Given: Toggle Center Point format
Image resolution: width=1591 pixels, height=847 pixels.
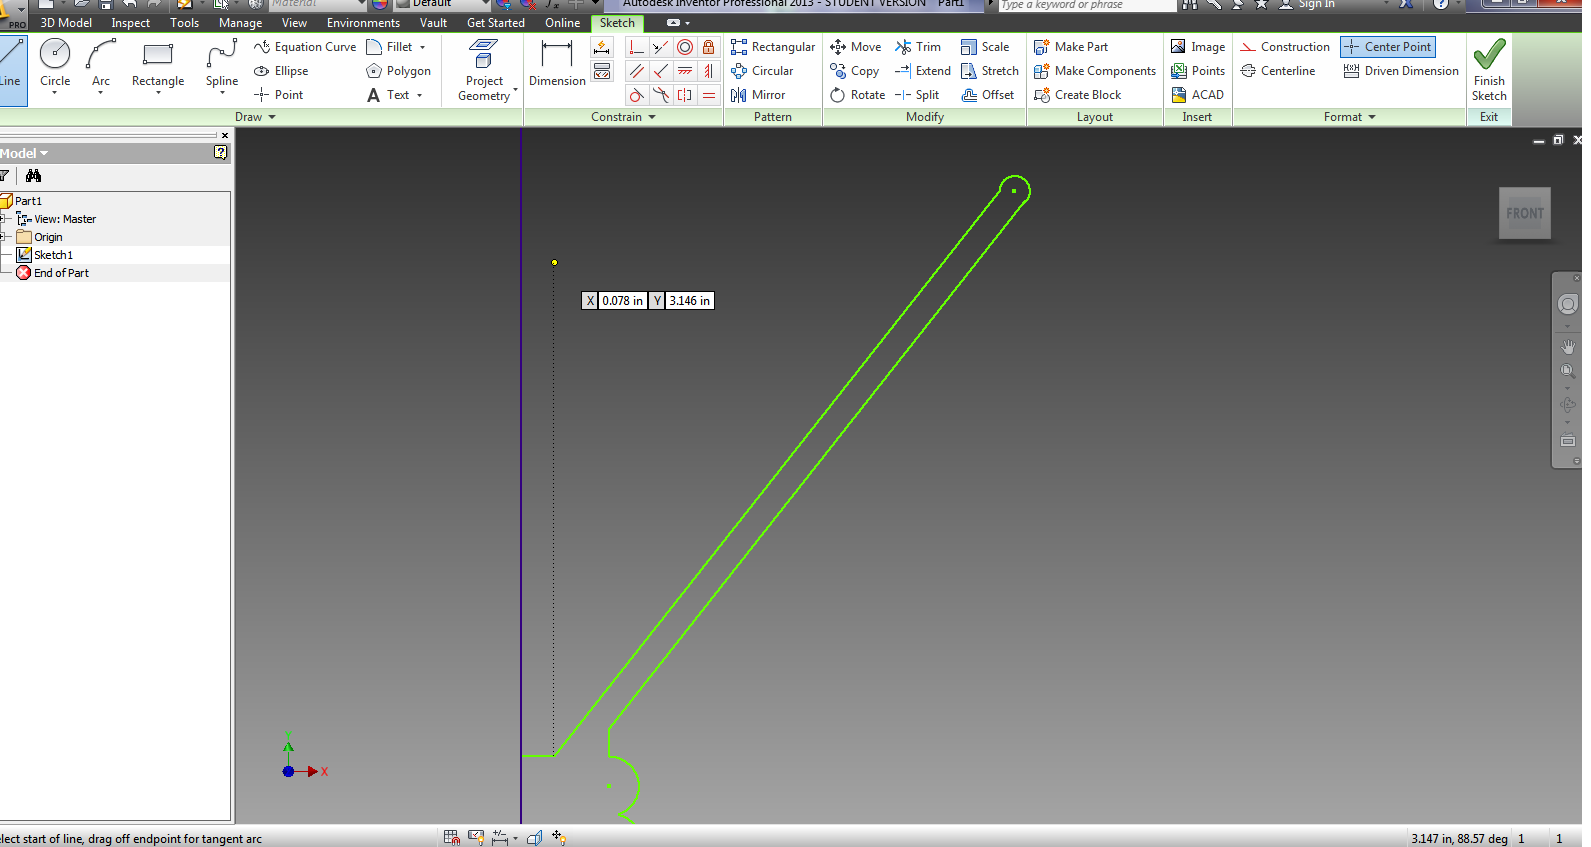Looking at the screenshot, I should click(x=1388, y=47).
